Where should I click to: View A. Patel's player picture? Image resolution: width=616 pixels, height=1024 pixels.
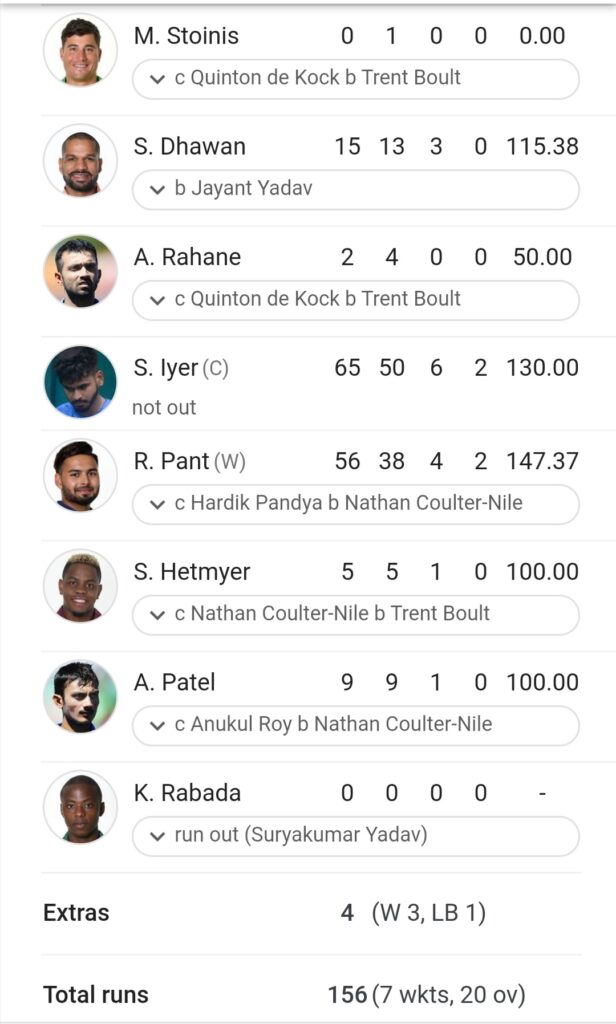click(80, 696)
